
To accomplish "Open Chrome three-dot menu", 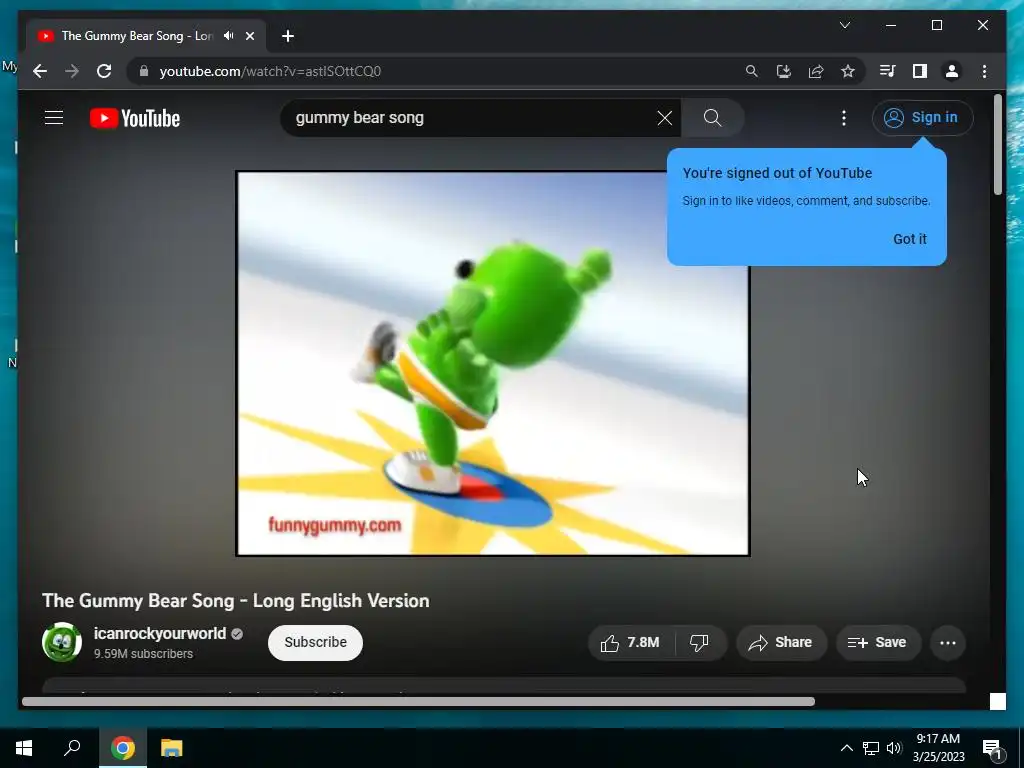I will coord(984,71).
